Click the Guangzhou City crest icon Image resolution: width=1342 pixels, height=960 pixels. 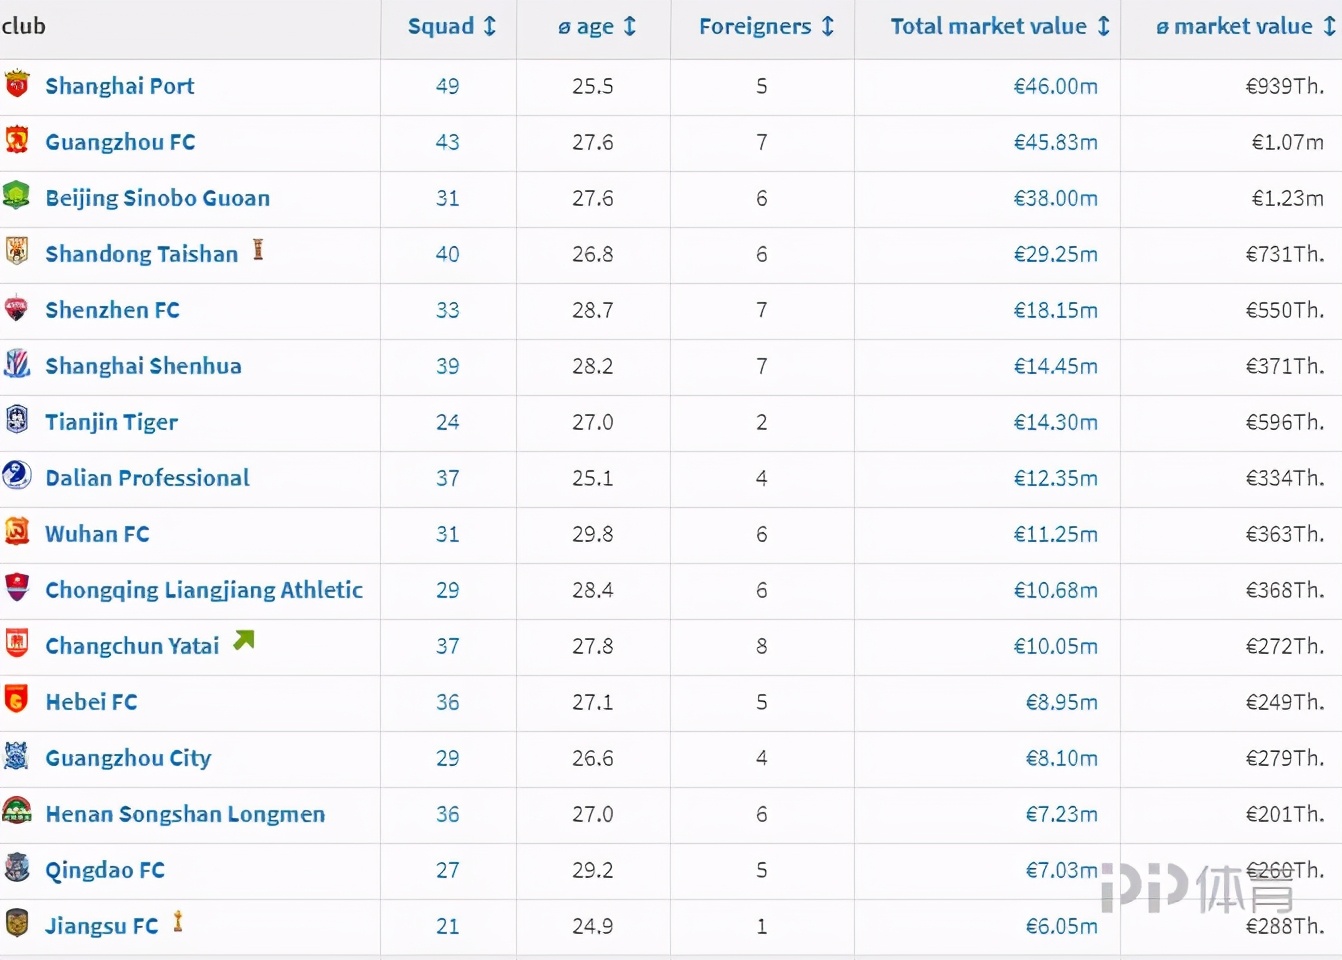click(17, 755)
